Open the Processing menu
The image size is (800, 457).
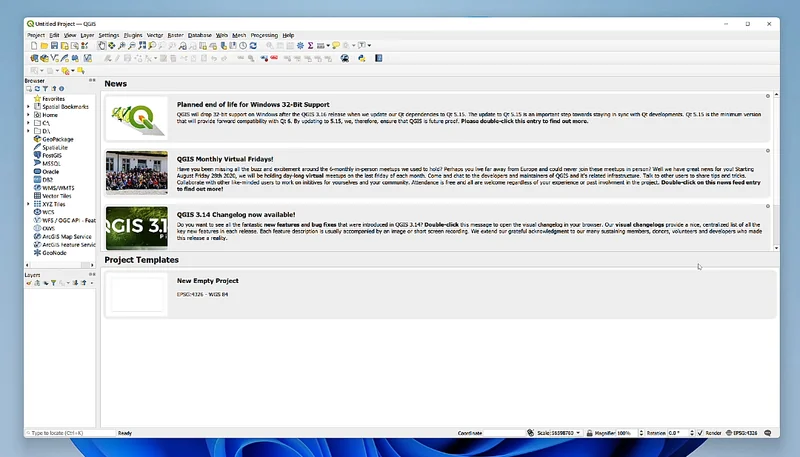click(264, 35)
